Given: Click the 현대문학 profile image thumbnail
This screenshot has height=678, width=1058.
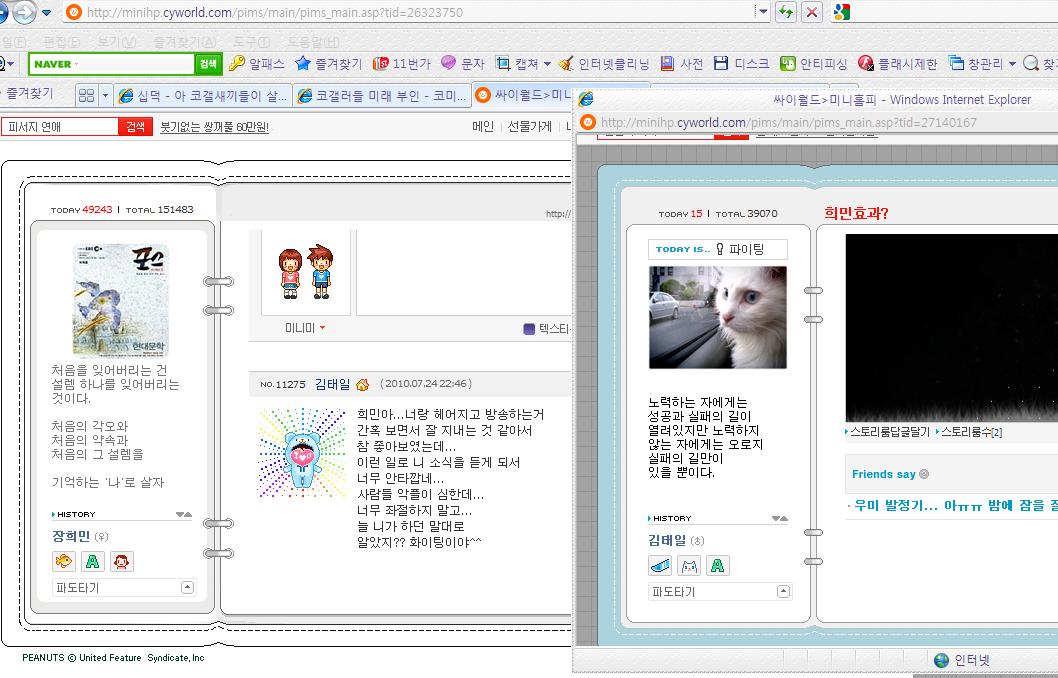Looking at the screenshot, I should [120, 300].
